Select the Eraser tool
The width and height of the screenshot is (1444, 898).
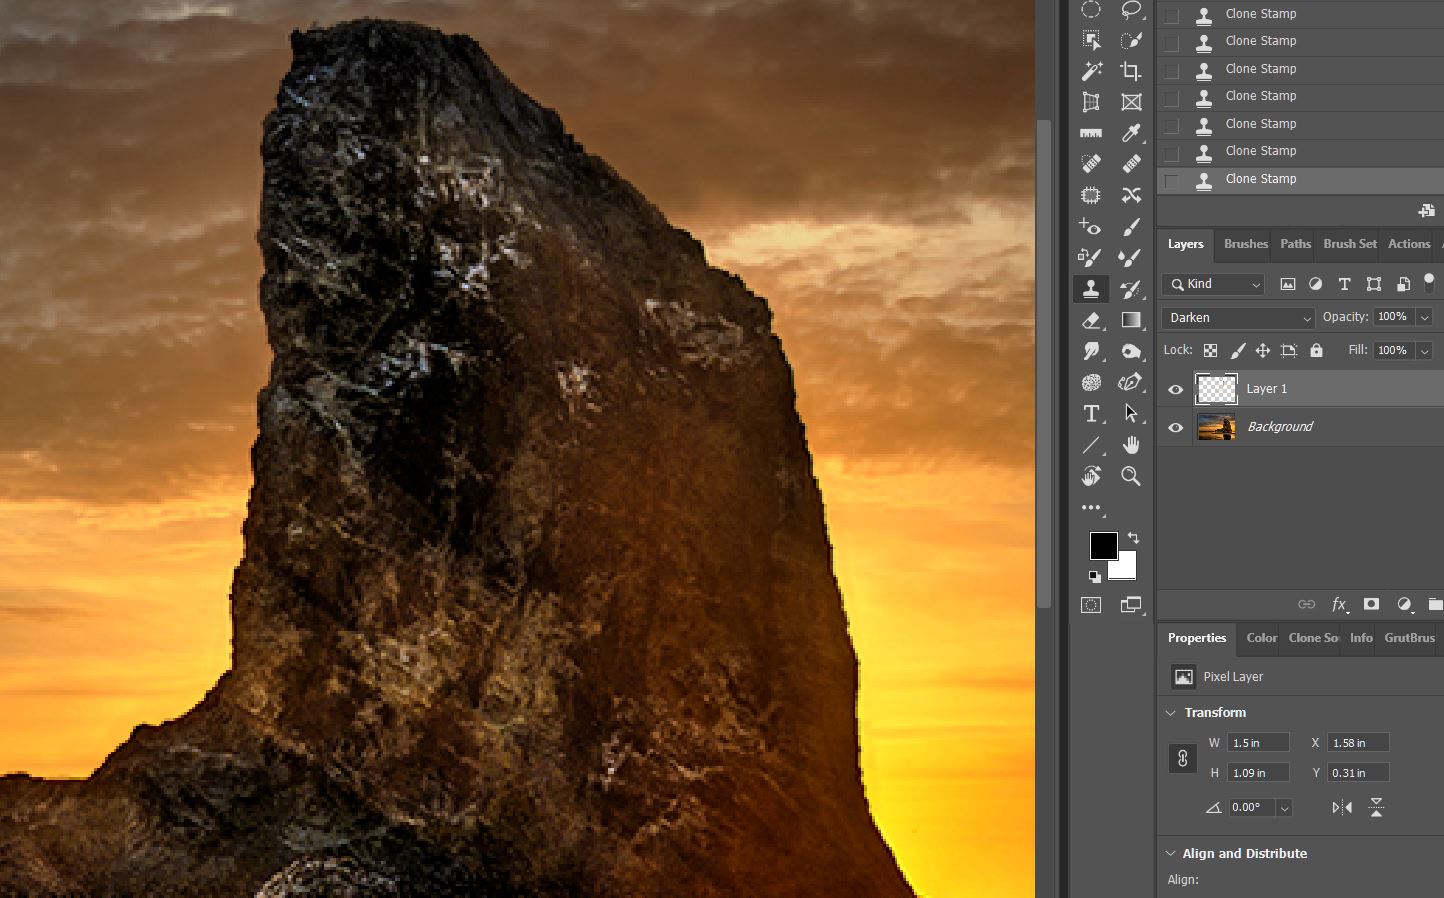coord(1091,321)
